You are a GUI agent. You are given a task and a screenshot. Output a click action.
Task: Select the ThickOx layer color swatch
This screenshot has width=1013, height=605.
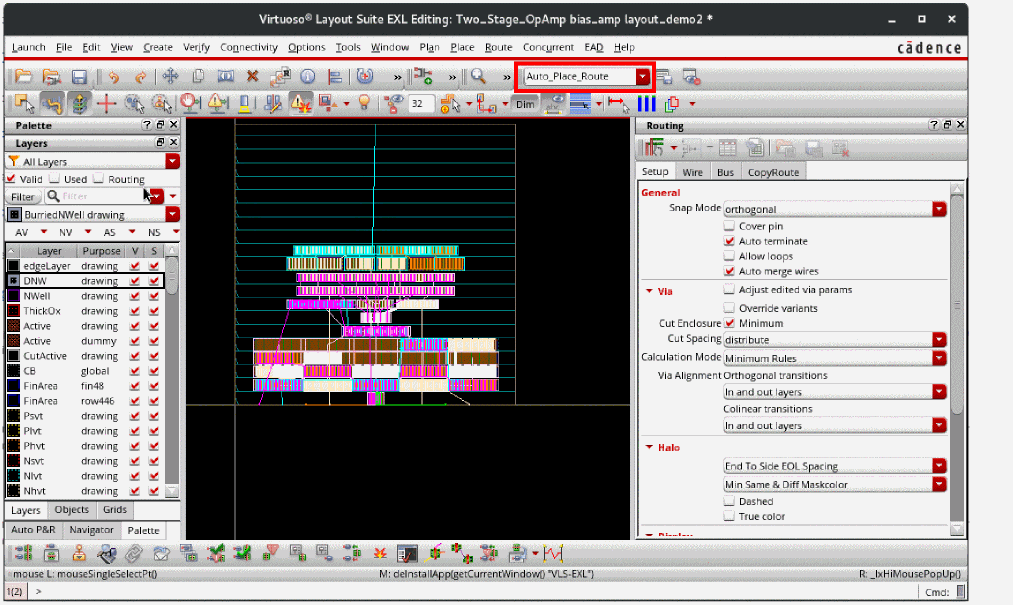[14, 311]
